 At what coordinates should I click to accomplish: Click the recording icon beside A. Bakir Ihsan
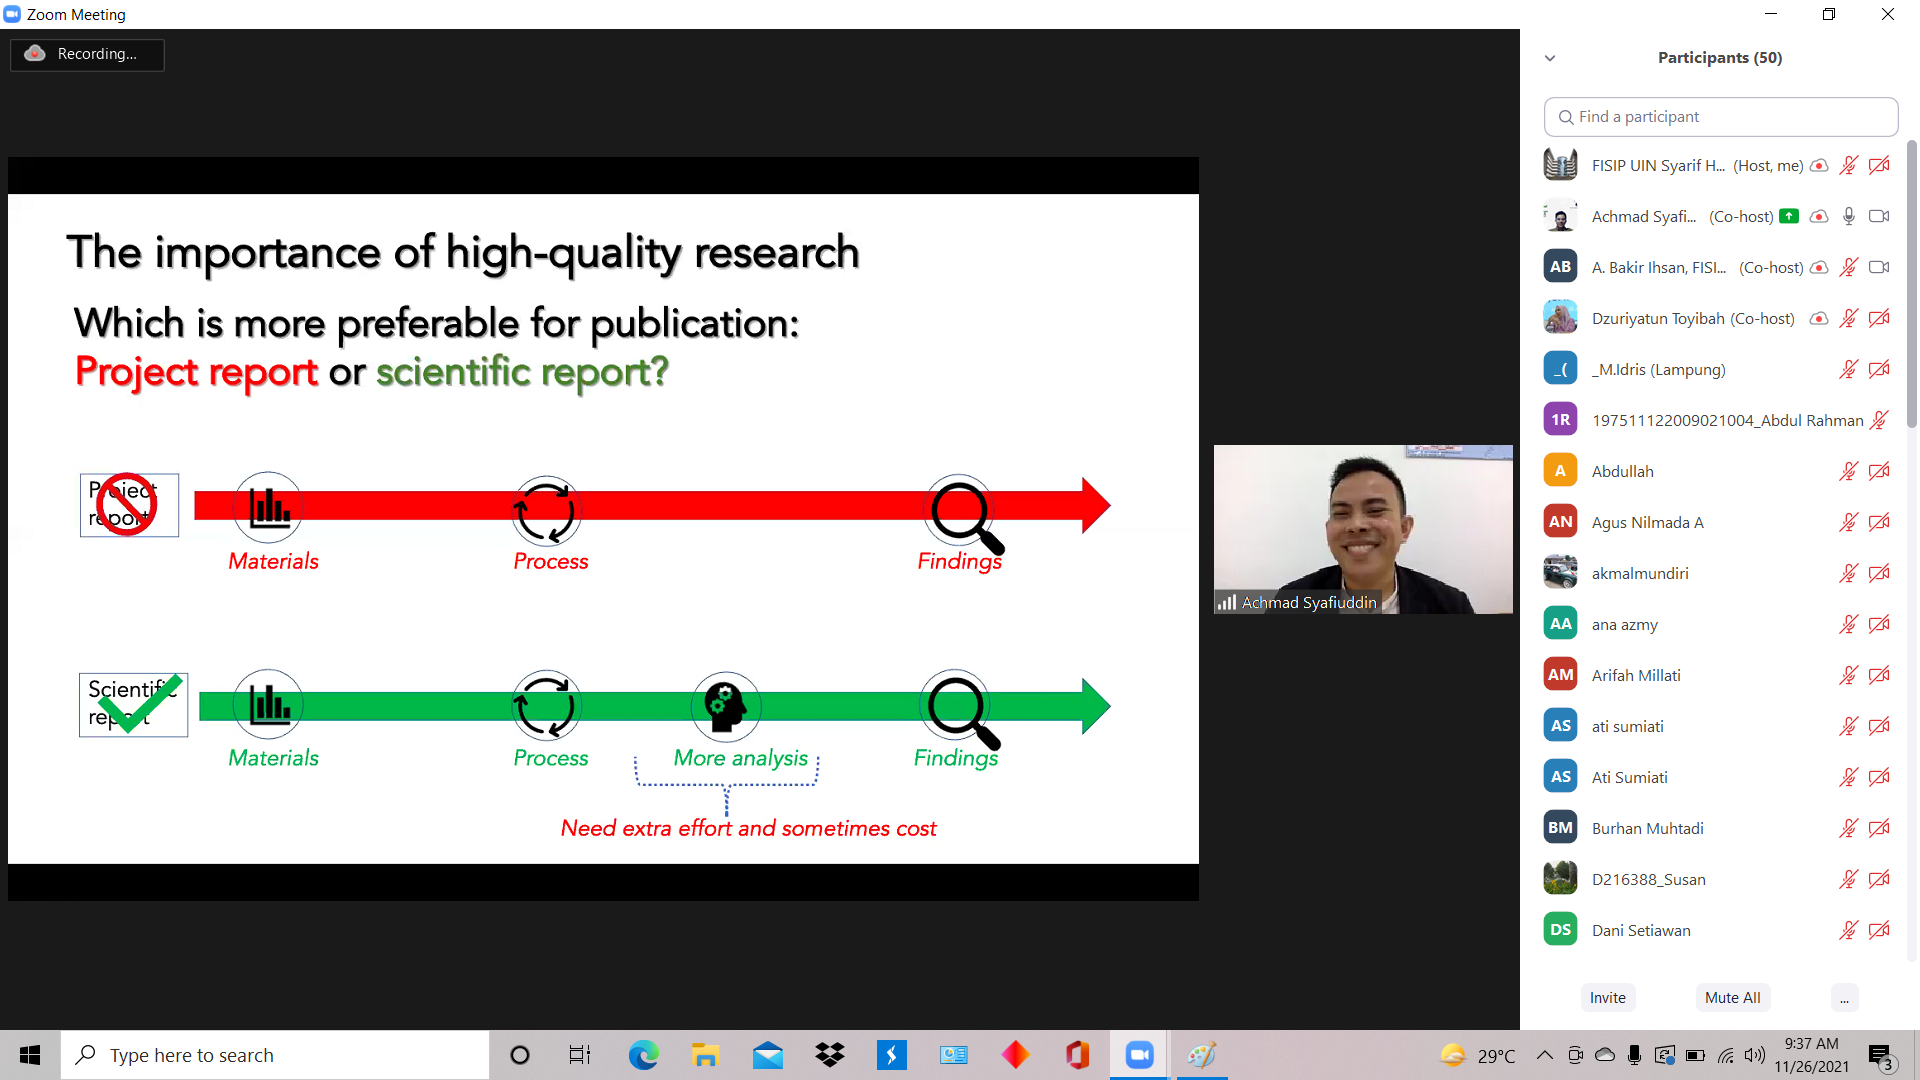(1819, 267)
